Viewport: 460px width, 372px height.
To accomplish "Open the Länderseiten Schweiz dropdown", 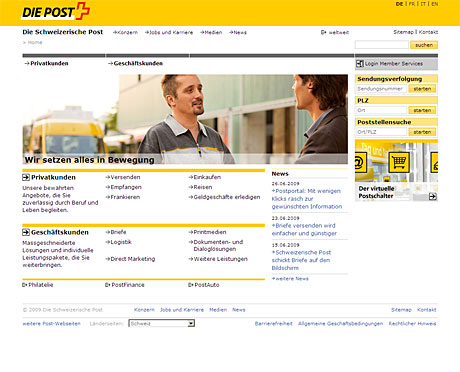I will (162, 323).
